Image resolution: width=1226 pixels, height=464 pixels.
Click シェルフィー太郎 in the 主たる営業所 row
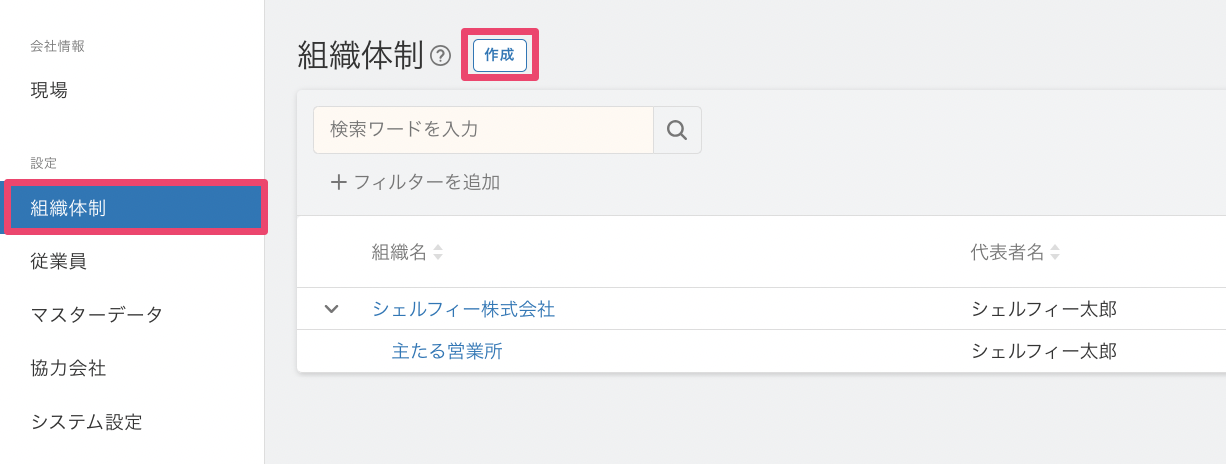(1043, 351)
